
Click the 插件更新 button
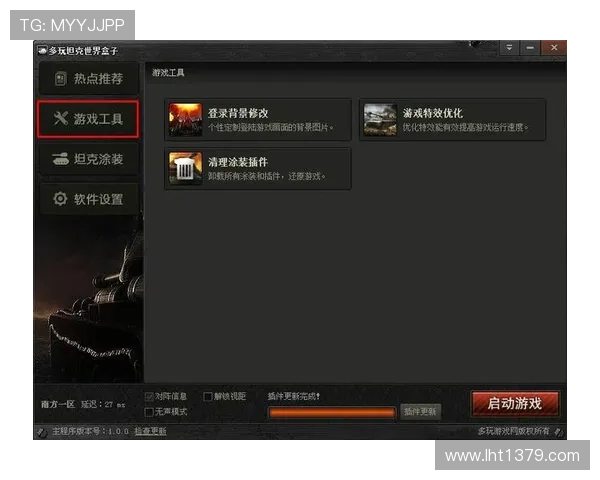click(420, 411)
